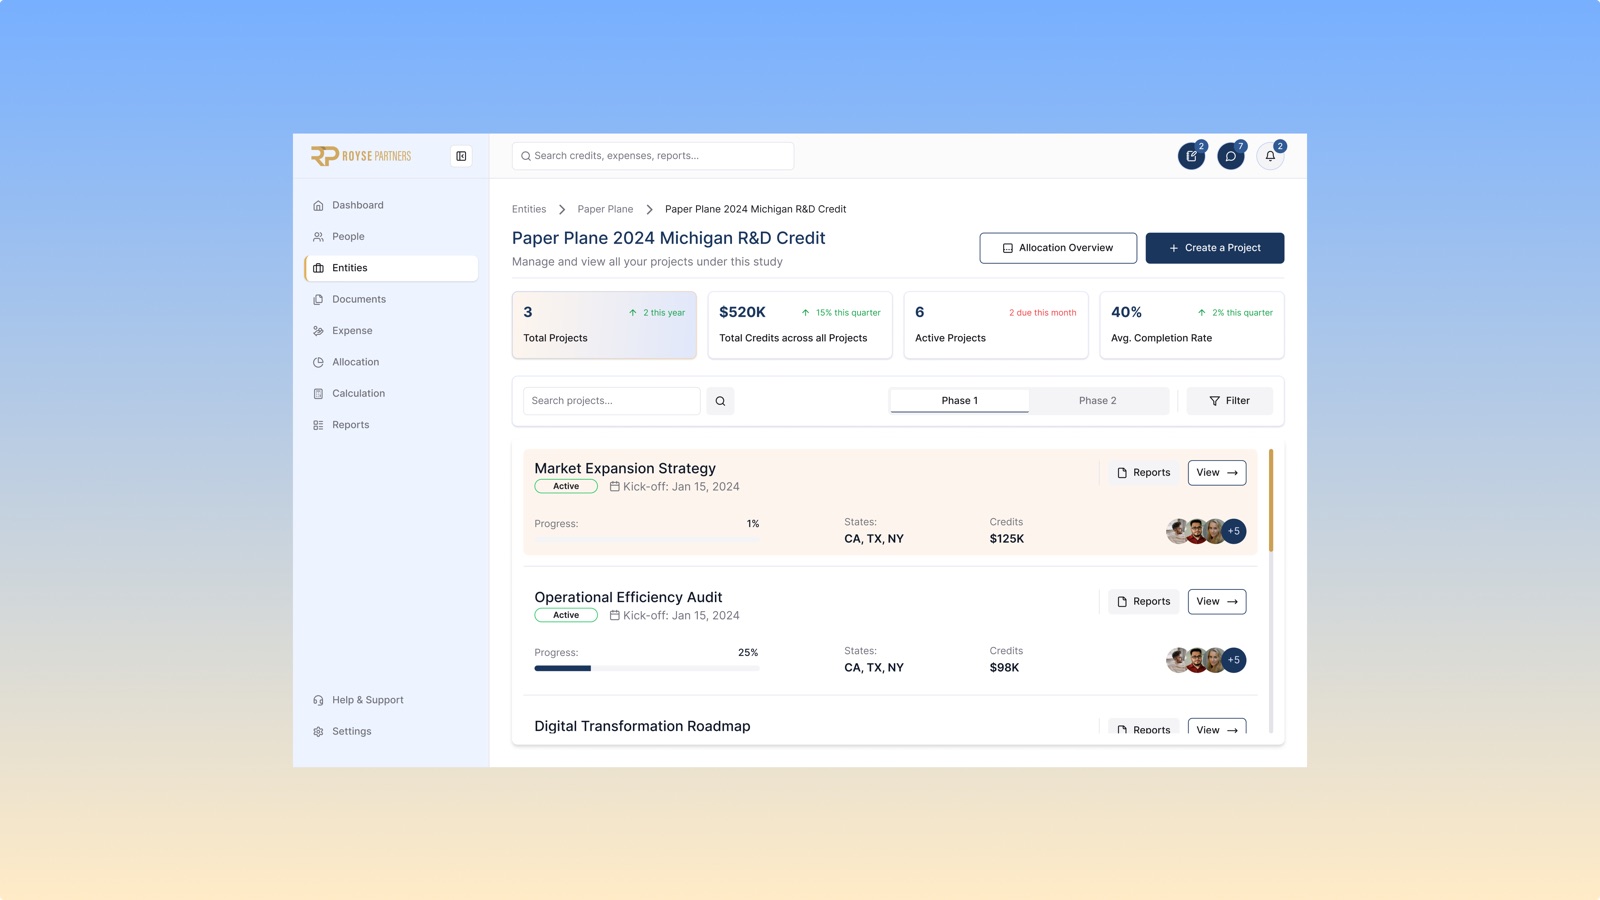Open the Documents section
Image resolution: width=1600 pixels, height=900 pixels.
(x=391, y=299)
